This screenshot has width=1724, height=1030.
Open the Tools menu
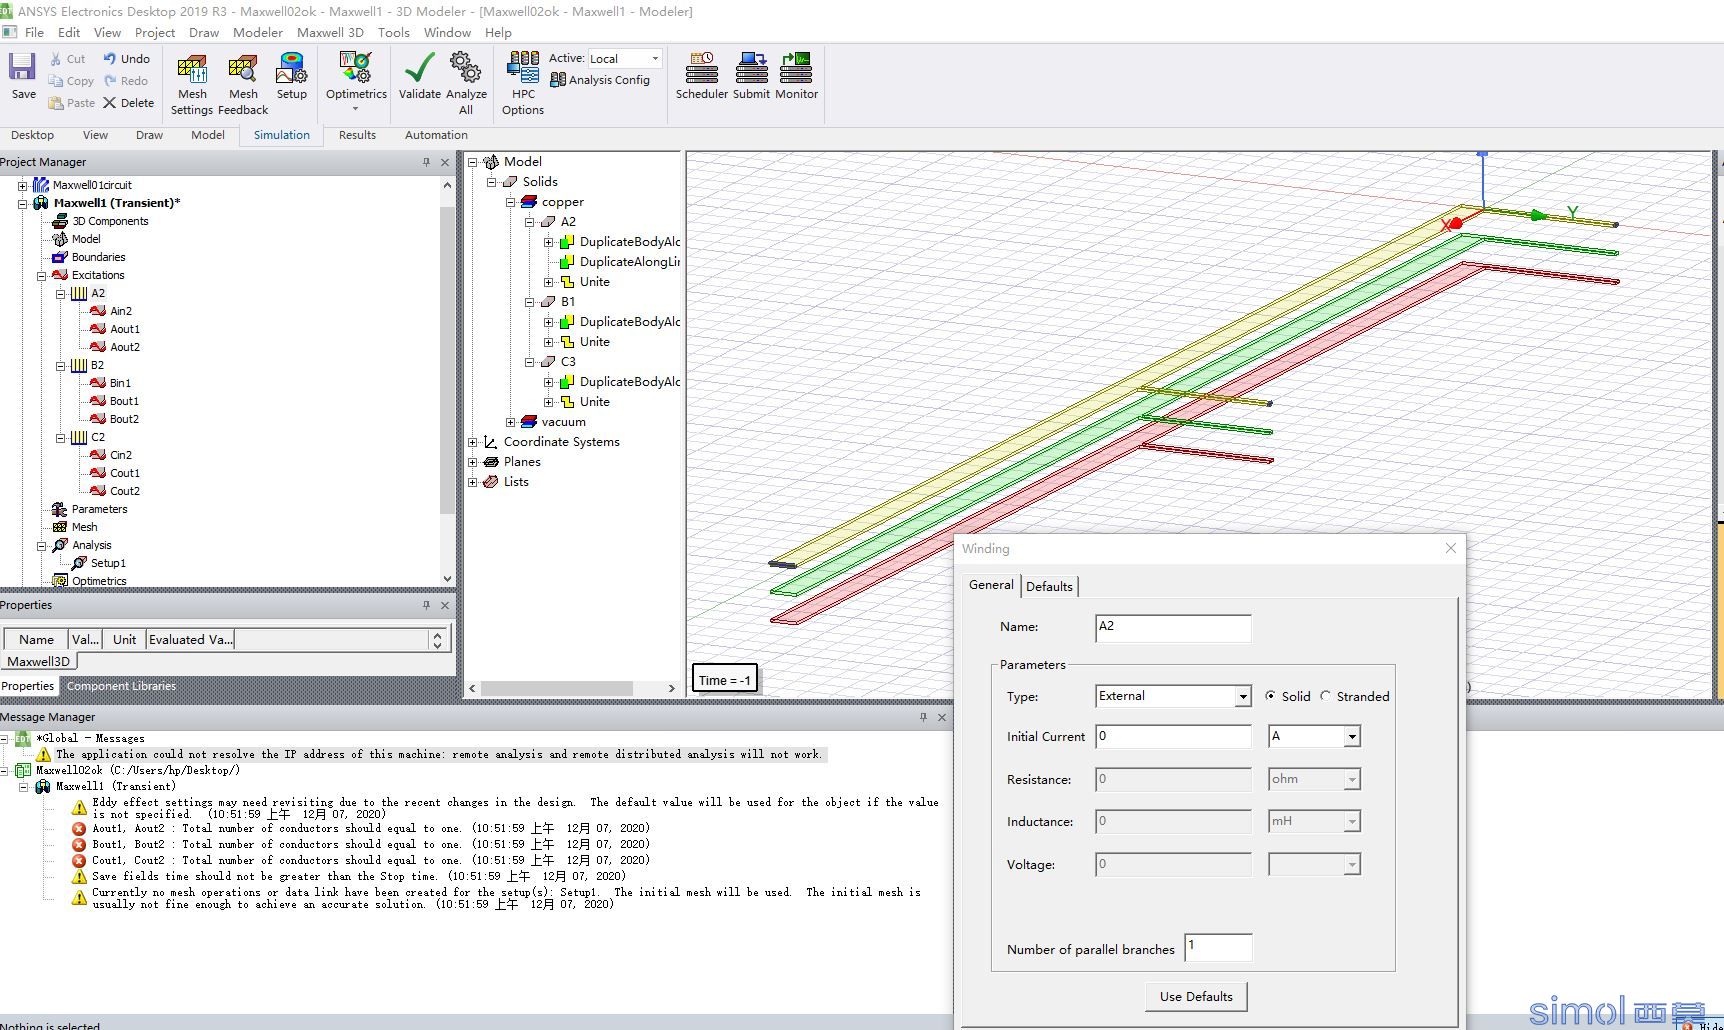(x=393, y=32)
